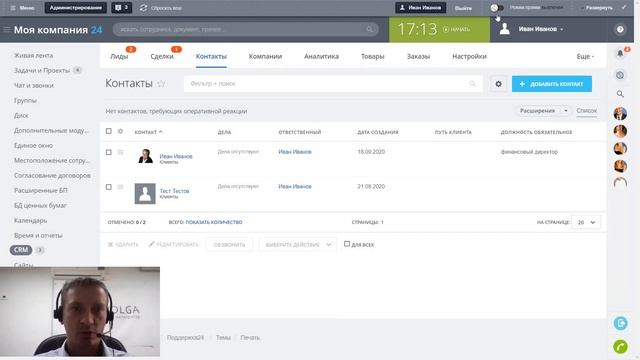Open the На странице 20 dropdown
The width and height of the screenshot is (640, 360).
pyautogui.click(x=586, y=222)
